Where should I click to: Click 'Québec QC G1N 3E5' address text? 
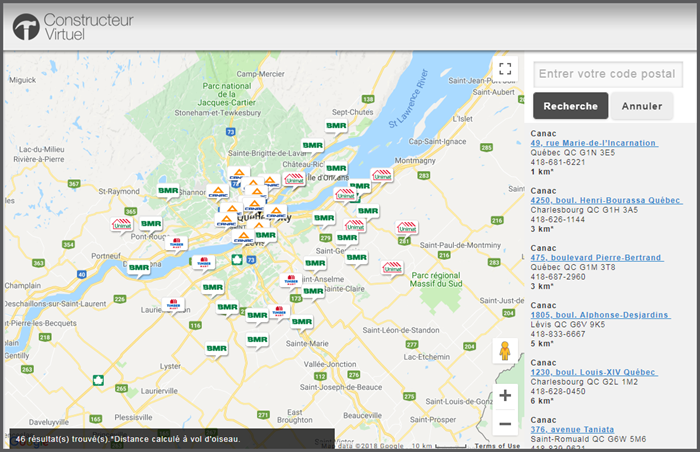coord(572,153)
